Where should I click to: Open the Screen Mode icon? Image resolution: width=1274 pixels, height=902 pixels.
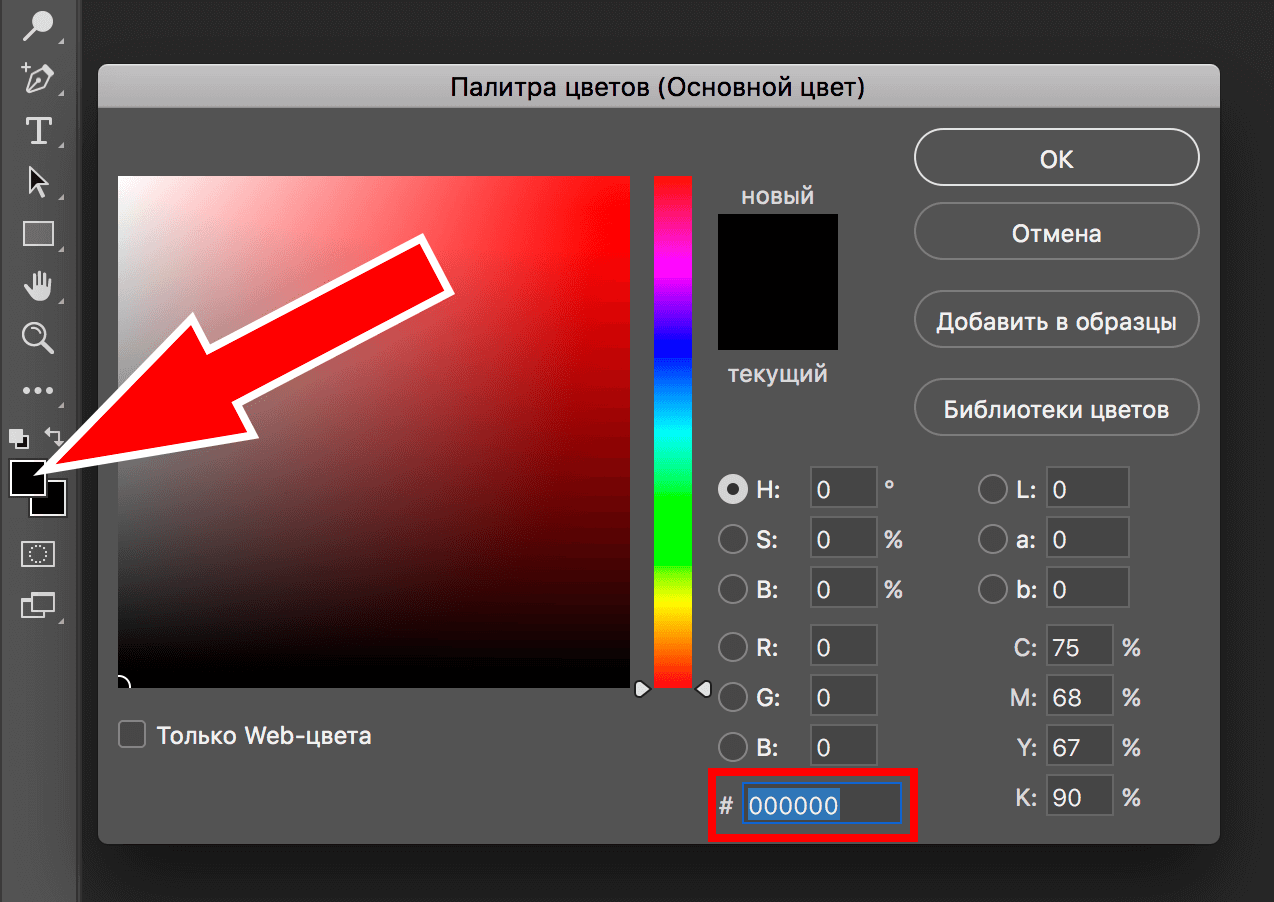point(38,604)
